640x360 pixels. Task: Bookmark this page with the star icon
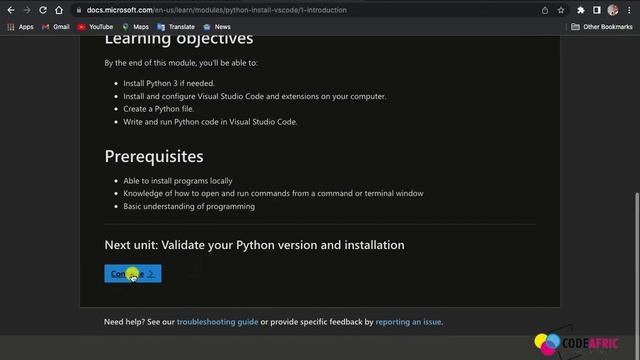561,10
